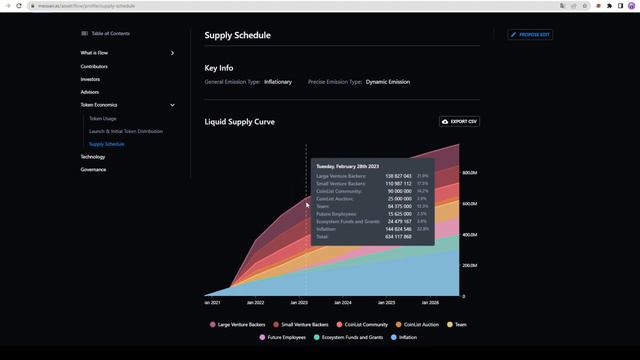Viewport: 640px width, 360px height.
Task: Toggle CoinList Community series in legend
Action: (x=362, y=324)
